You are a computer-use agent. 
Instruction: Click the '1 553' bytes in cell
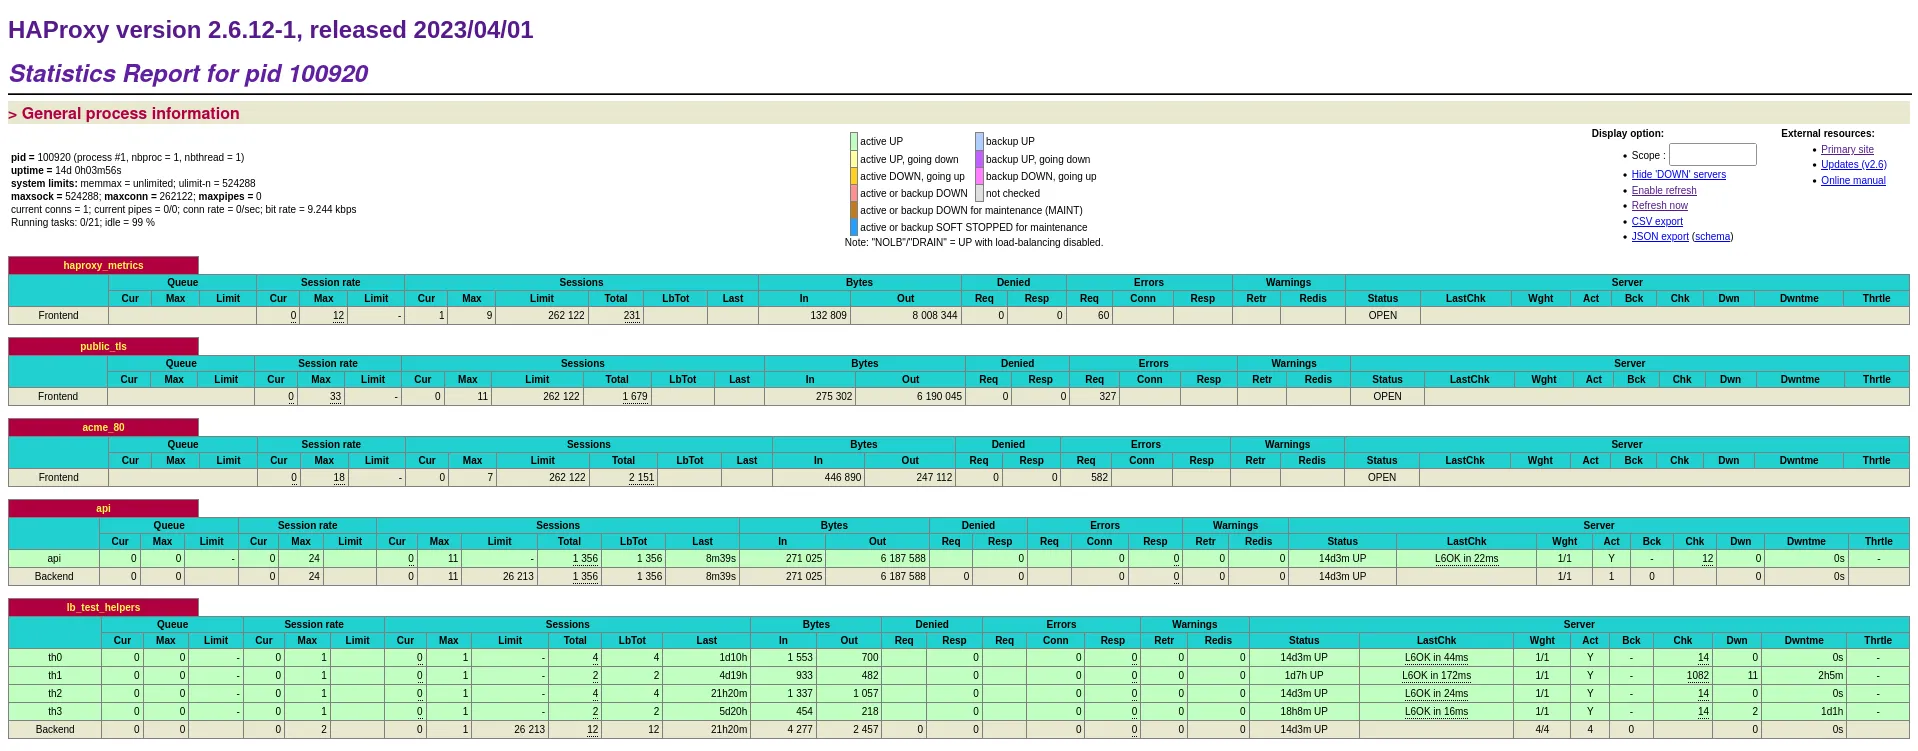click(783, 658)
